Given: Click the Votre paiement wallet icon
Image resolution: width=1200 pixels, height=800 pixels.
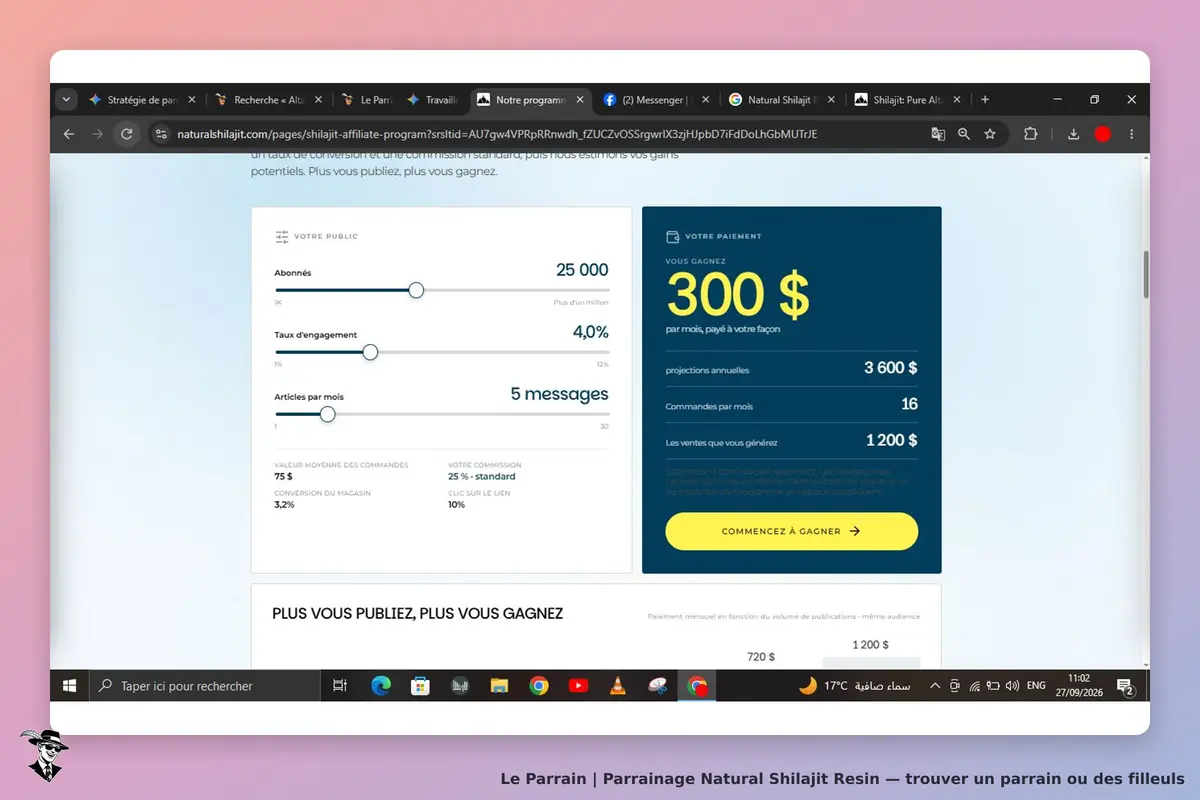Looking at the screenshot, I should point(673,237).
